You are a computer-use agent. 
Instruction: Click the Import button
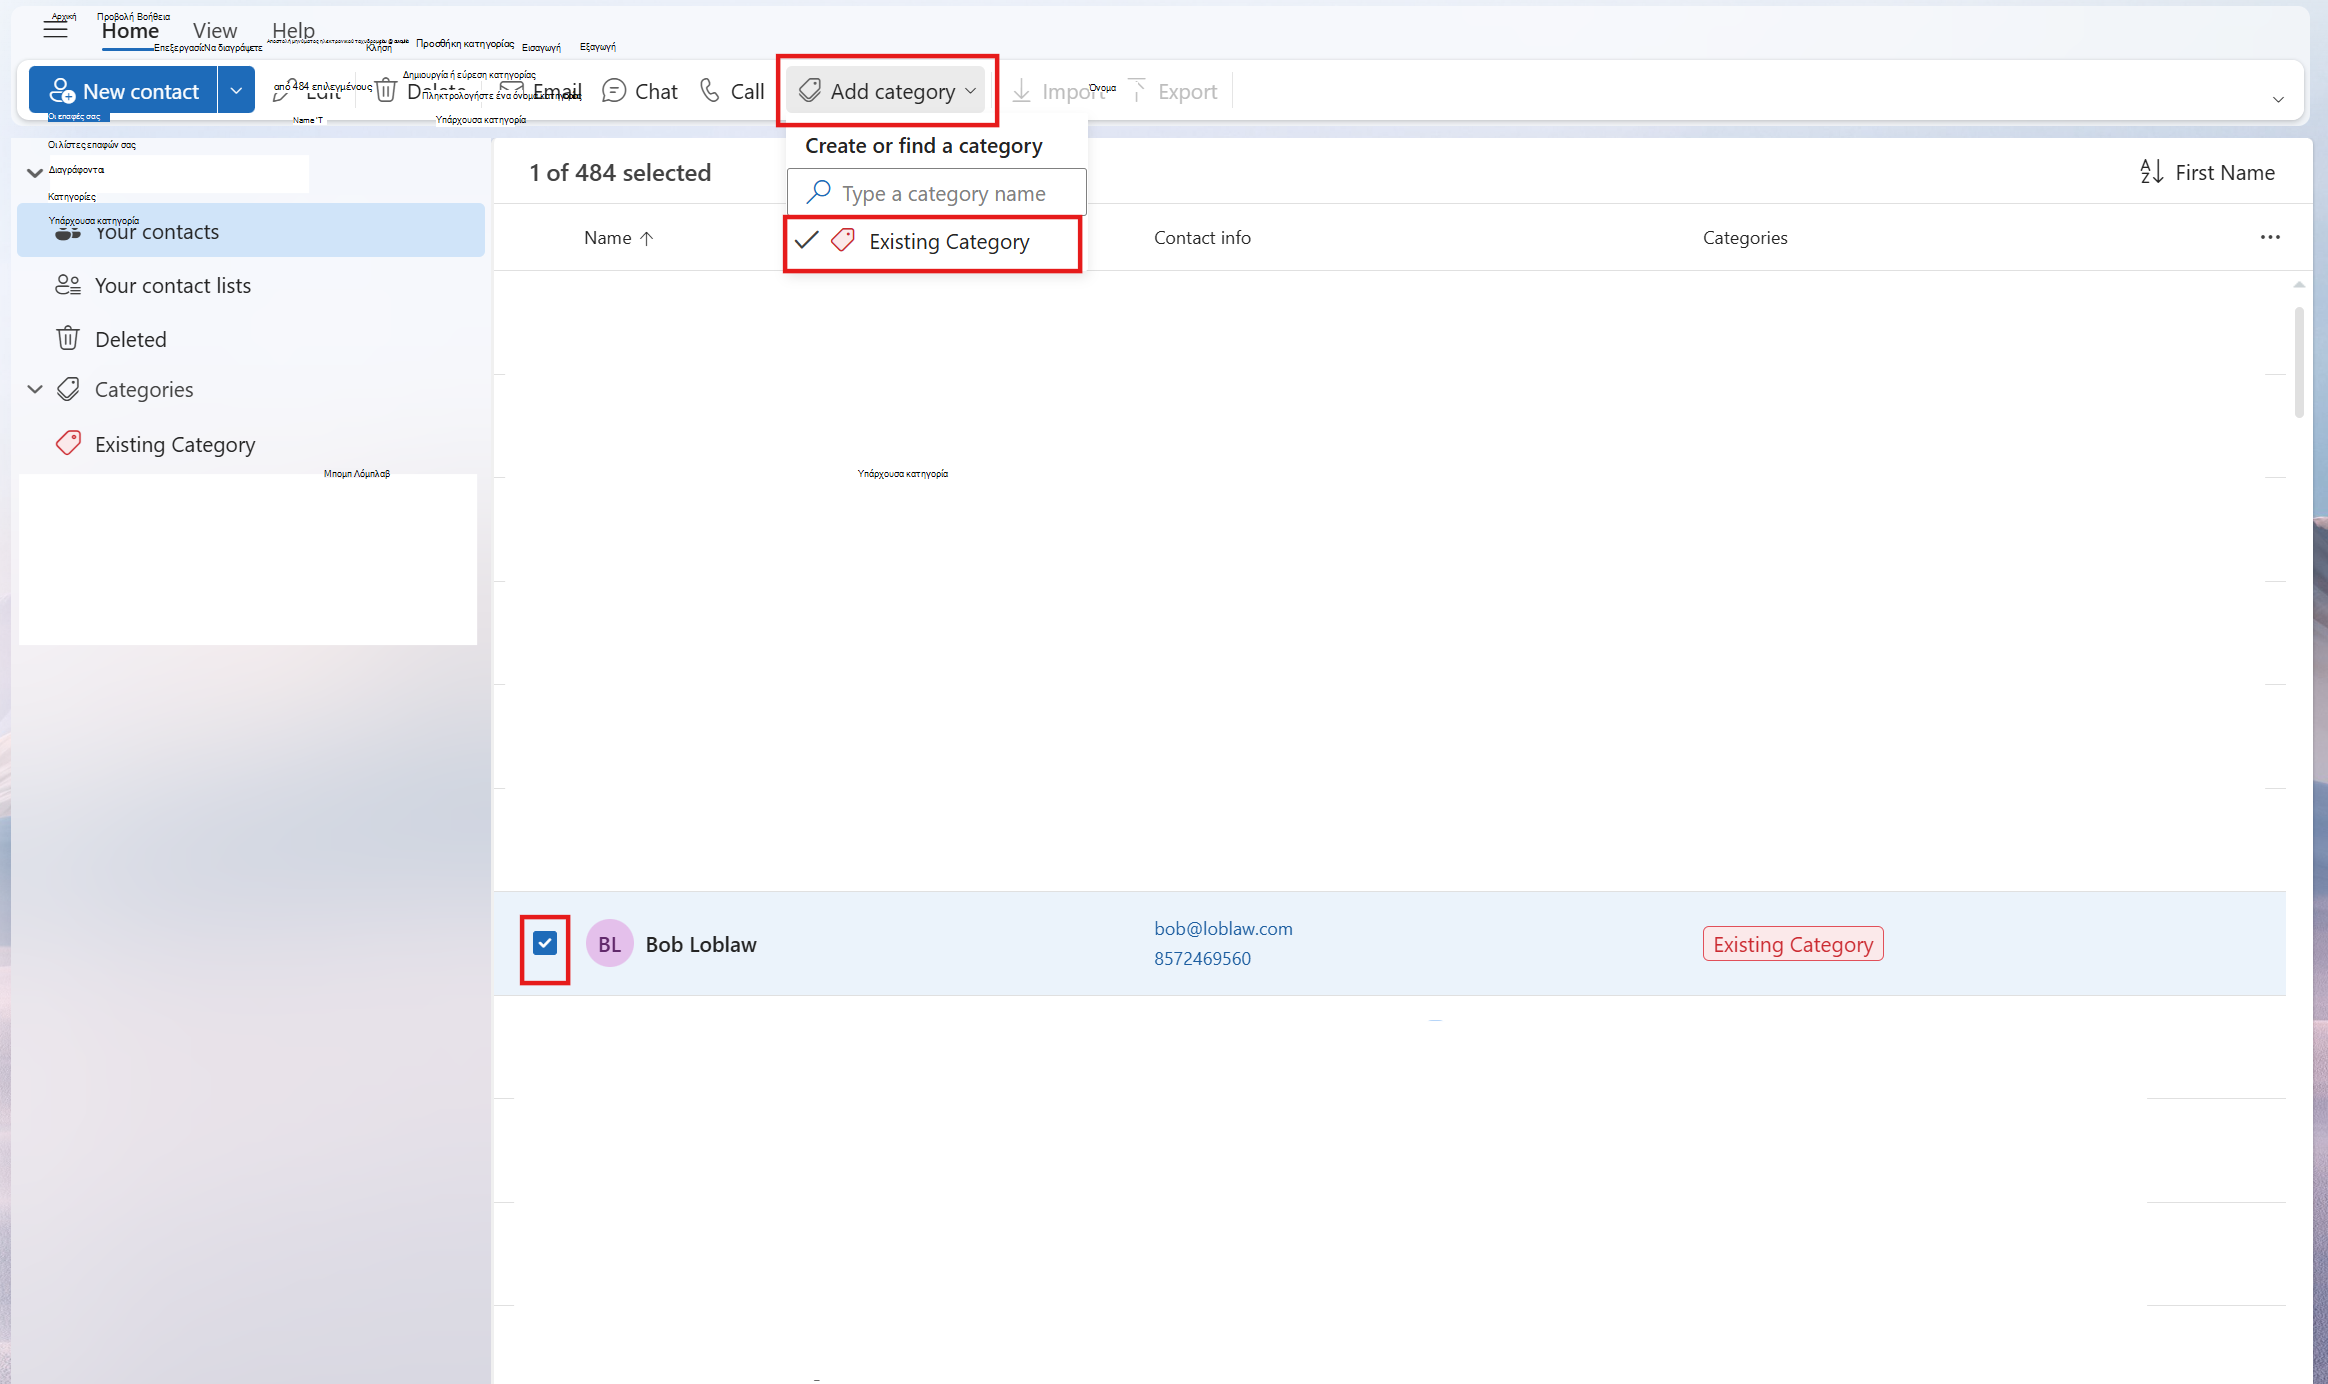(x=1060, y=91)
